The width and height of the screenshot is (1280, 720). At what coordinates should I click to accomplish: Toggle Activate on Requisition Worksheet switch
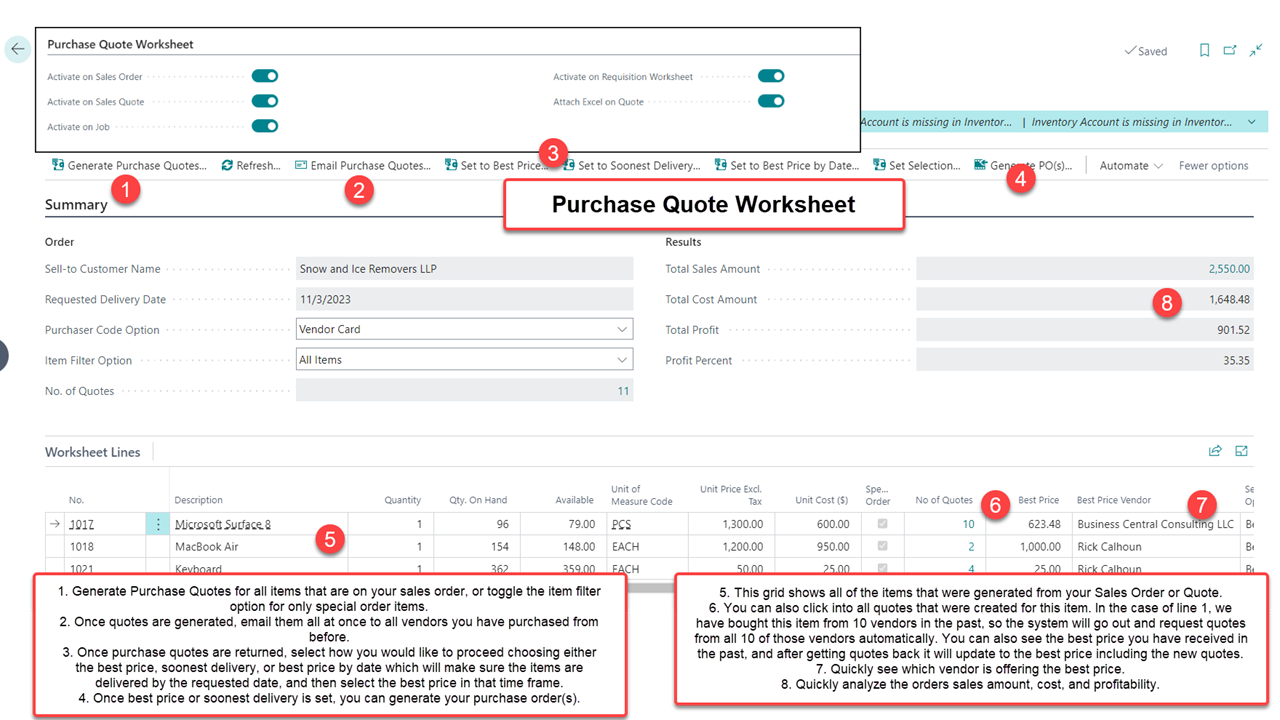[771, 76]
